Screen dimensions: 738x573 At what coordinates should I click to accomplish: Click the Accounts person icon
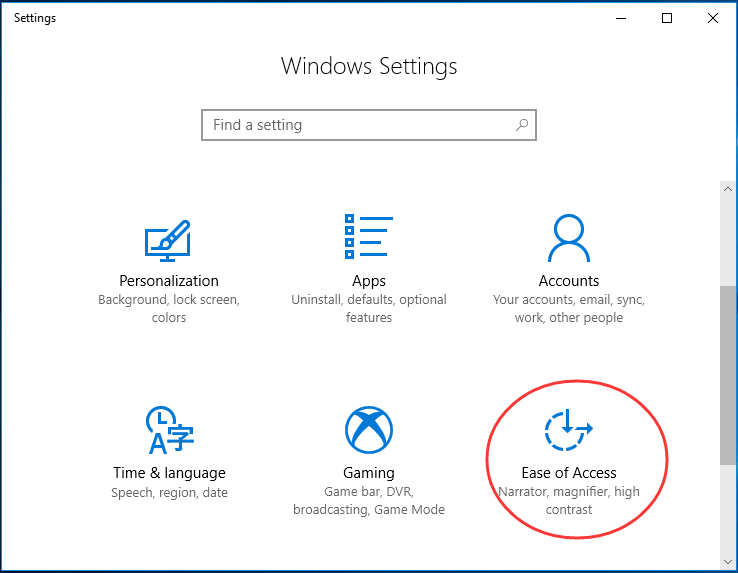pyautogui.click(x=568, y=239)
